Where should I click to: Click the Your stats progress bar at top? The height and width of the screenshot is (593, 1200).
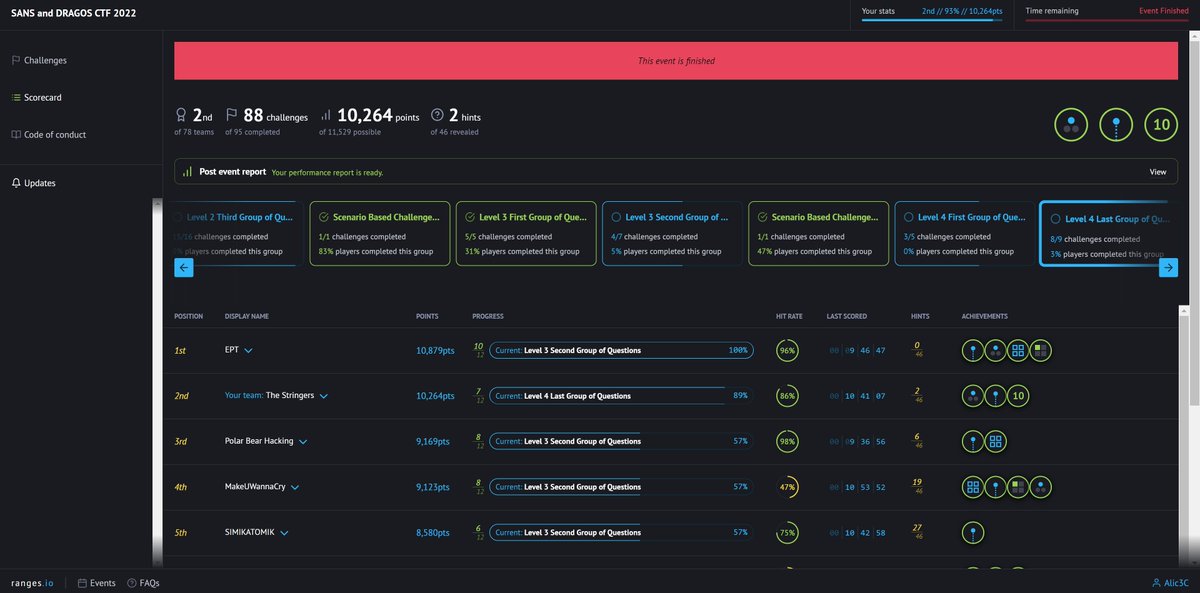[x=932, y=20]
